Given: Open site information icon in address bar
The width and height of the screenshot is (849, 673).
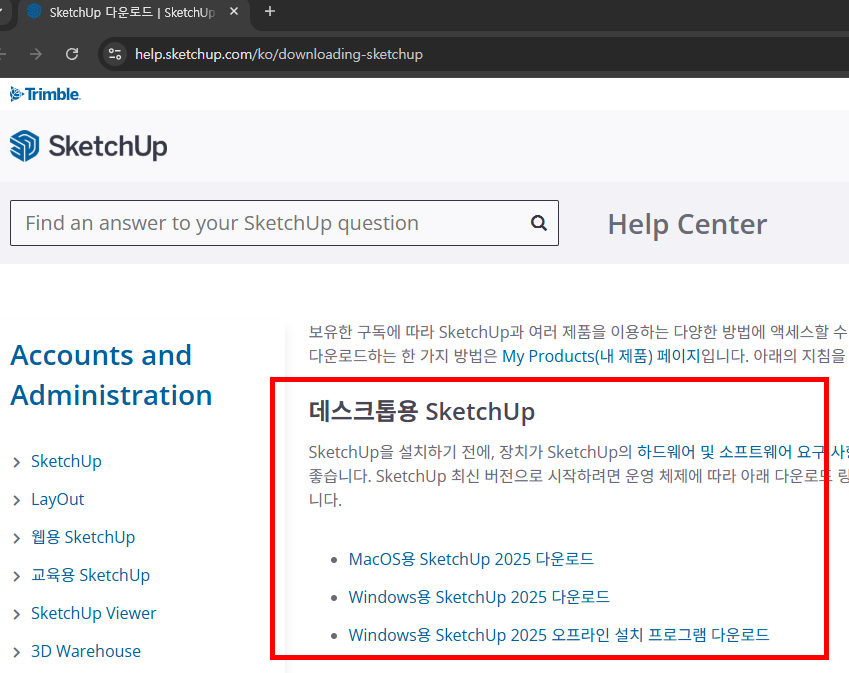Looking at the screenshot, I should point(115,54).
